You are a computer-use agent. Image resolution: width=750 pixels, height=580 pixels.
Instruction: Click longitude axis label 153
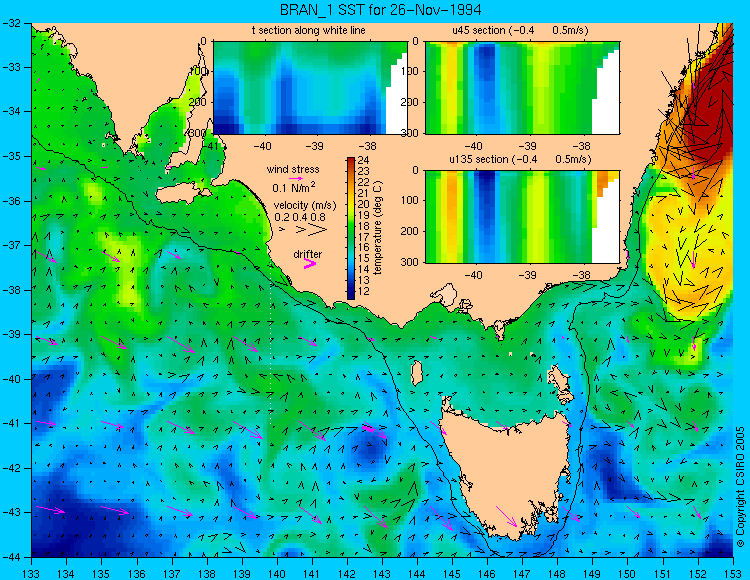click(733, 574)
